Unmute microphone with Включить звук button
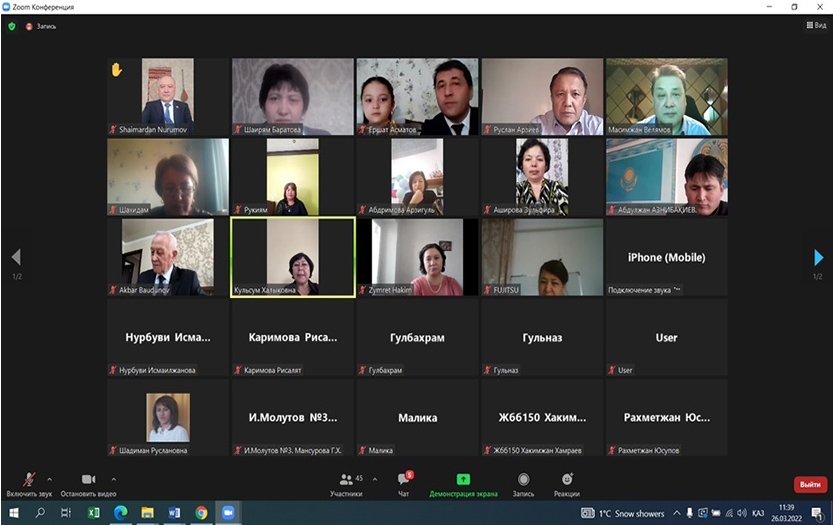Image resolution: width=833 pixels, height=525 pixels. [x=29, y=481]
